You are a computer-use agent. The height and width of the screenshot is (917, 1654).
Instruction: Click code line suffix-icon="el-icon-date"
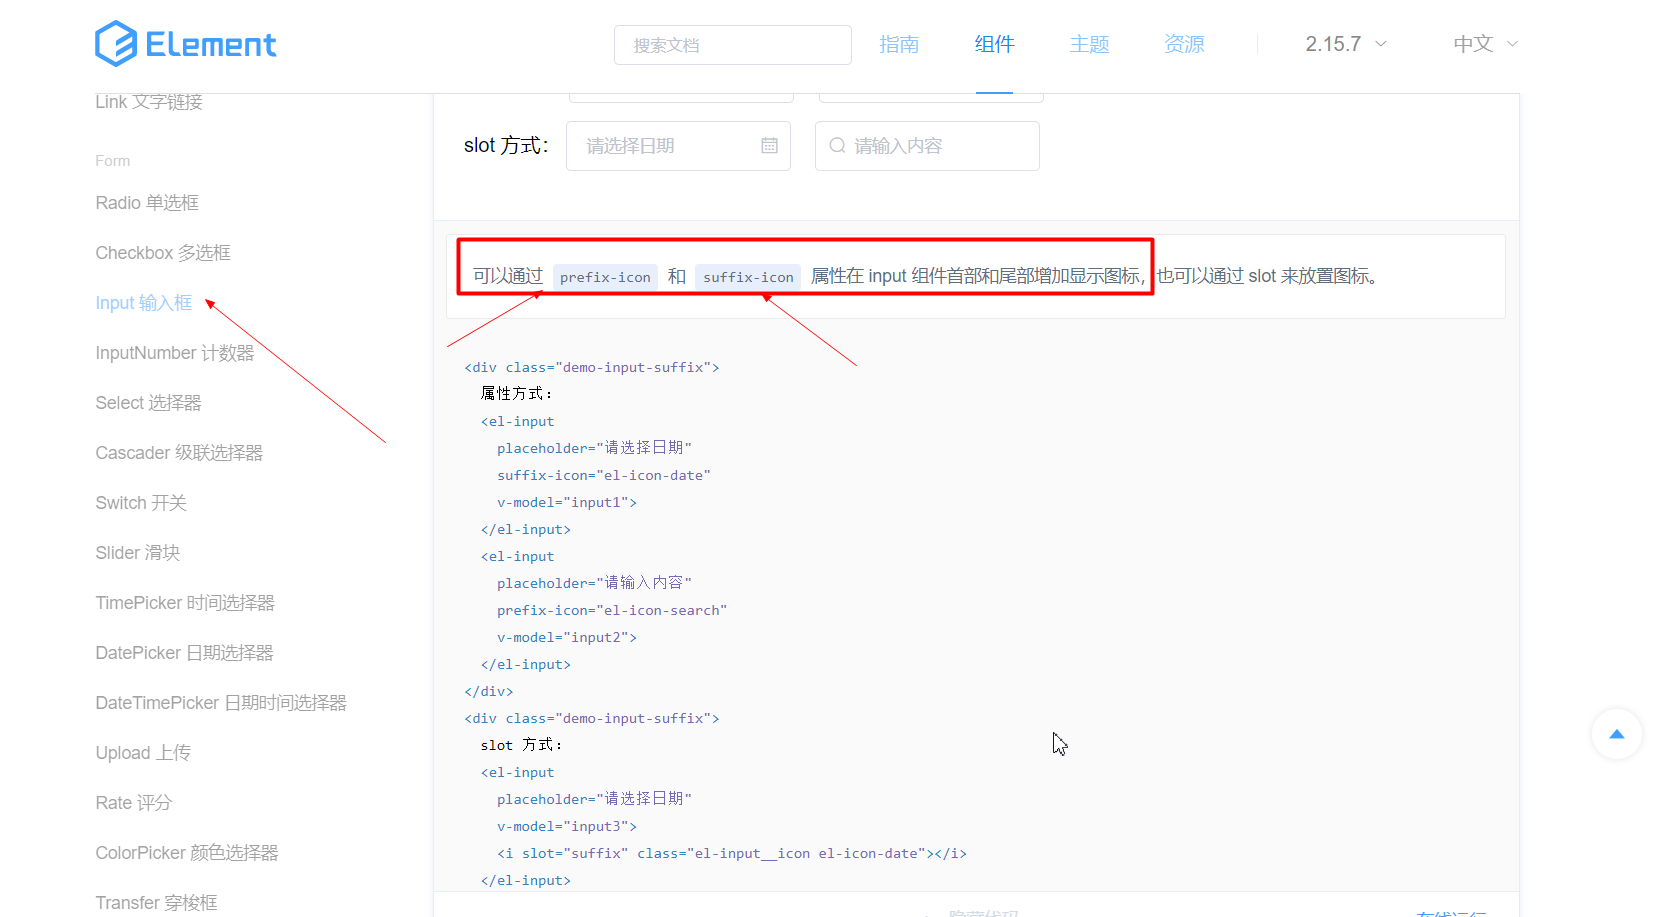coord(604,475)
